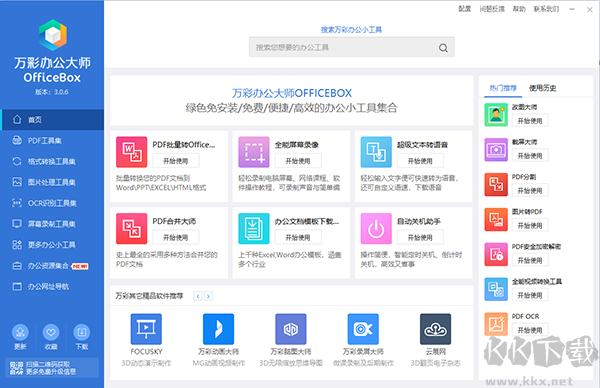Image resolution: width=600 pixels, height=388 pixels.
Task: Show previous recommended software with left arrow
Action: pyautogui.click(x=198, y=296)
